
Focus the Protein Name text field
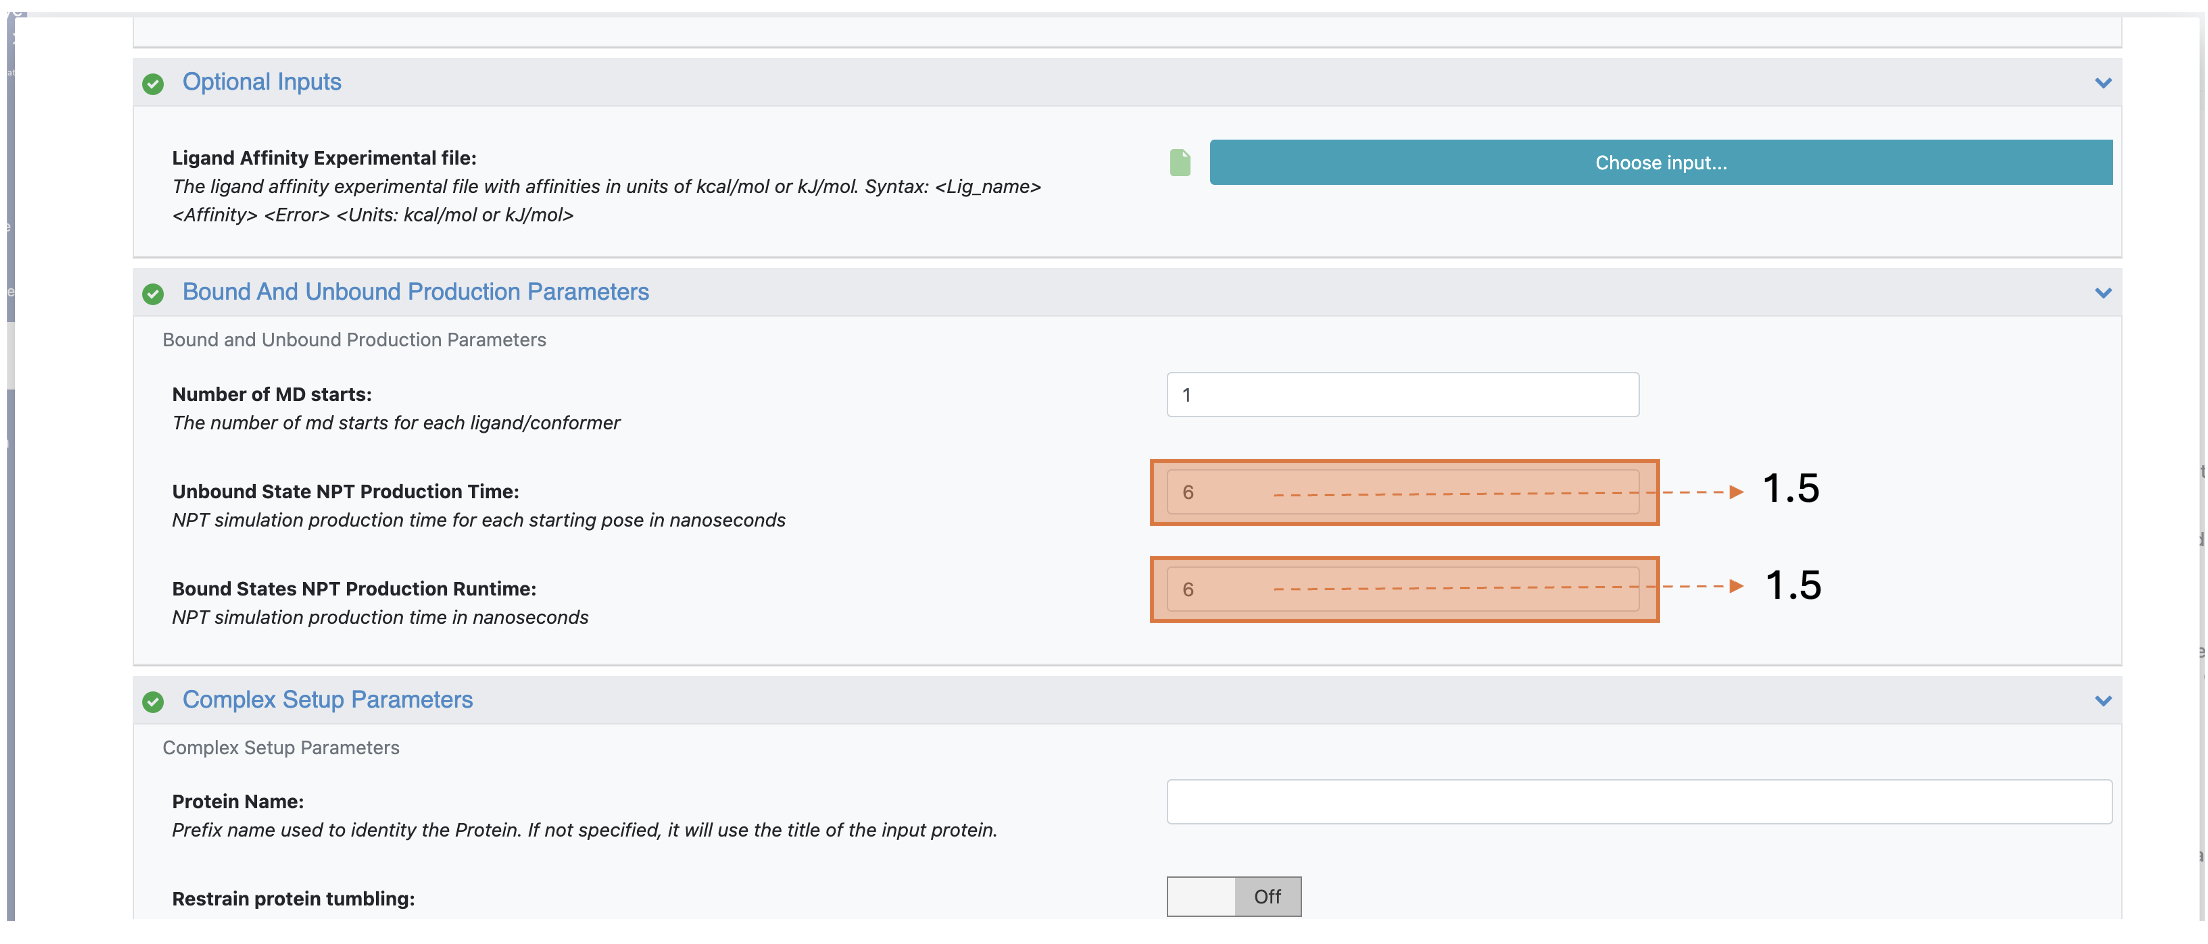1638,802
